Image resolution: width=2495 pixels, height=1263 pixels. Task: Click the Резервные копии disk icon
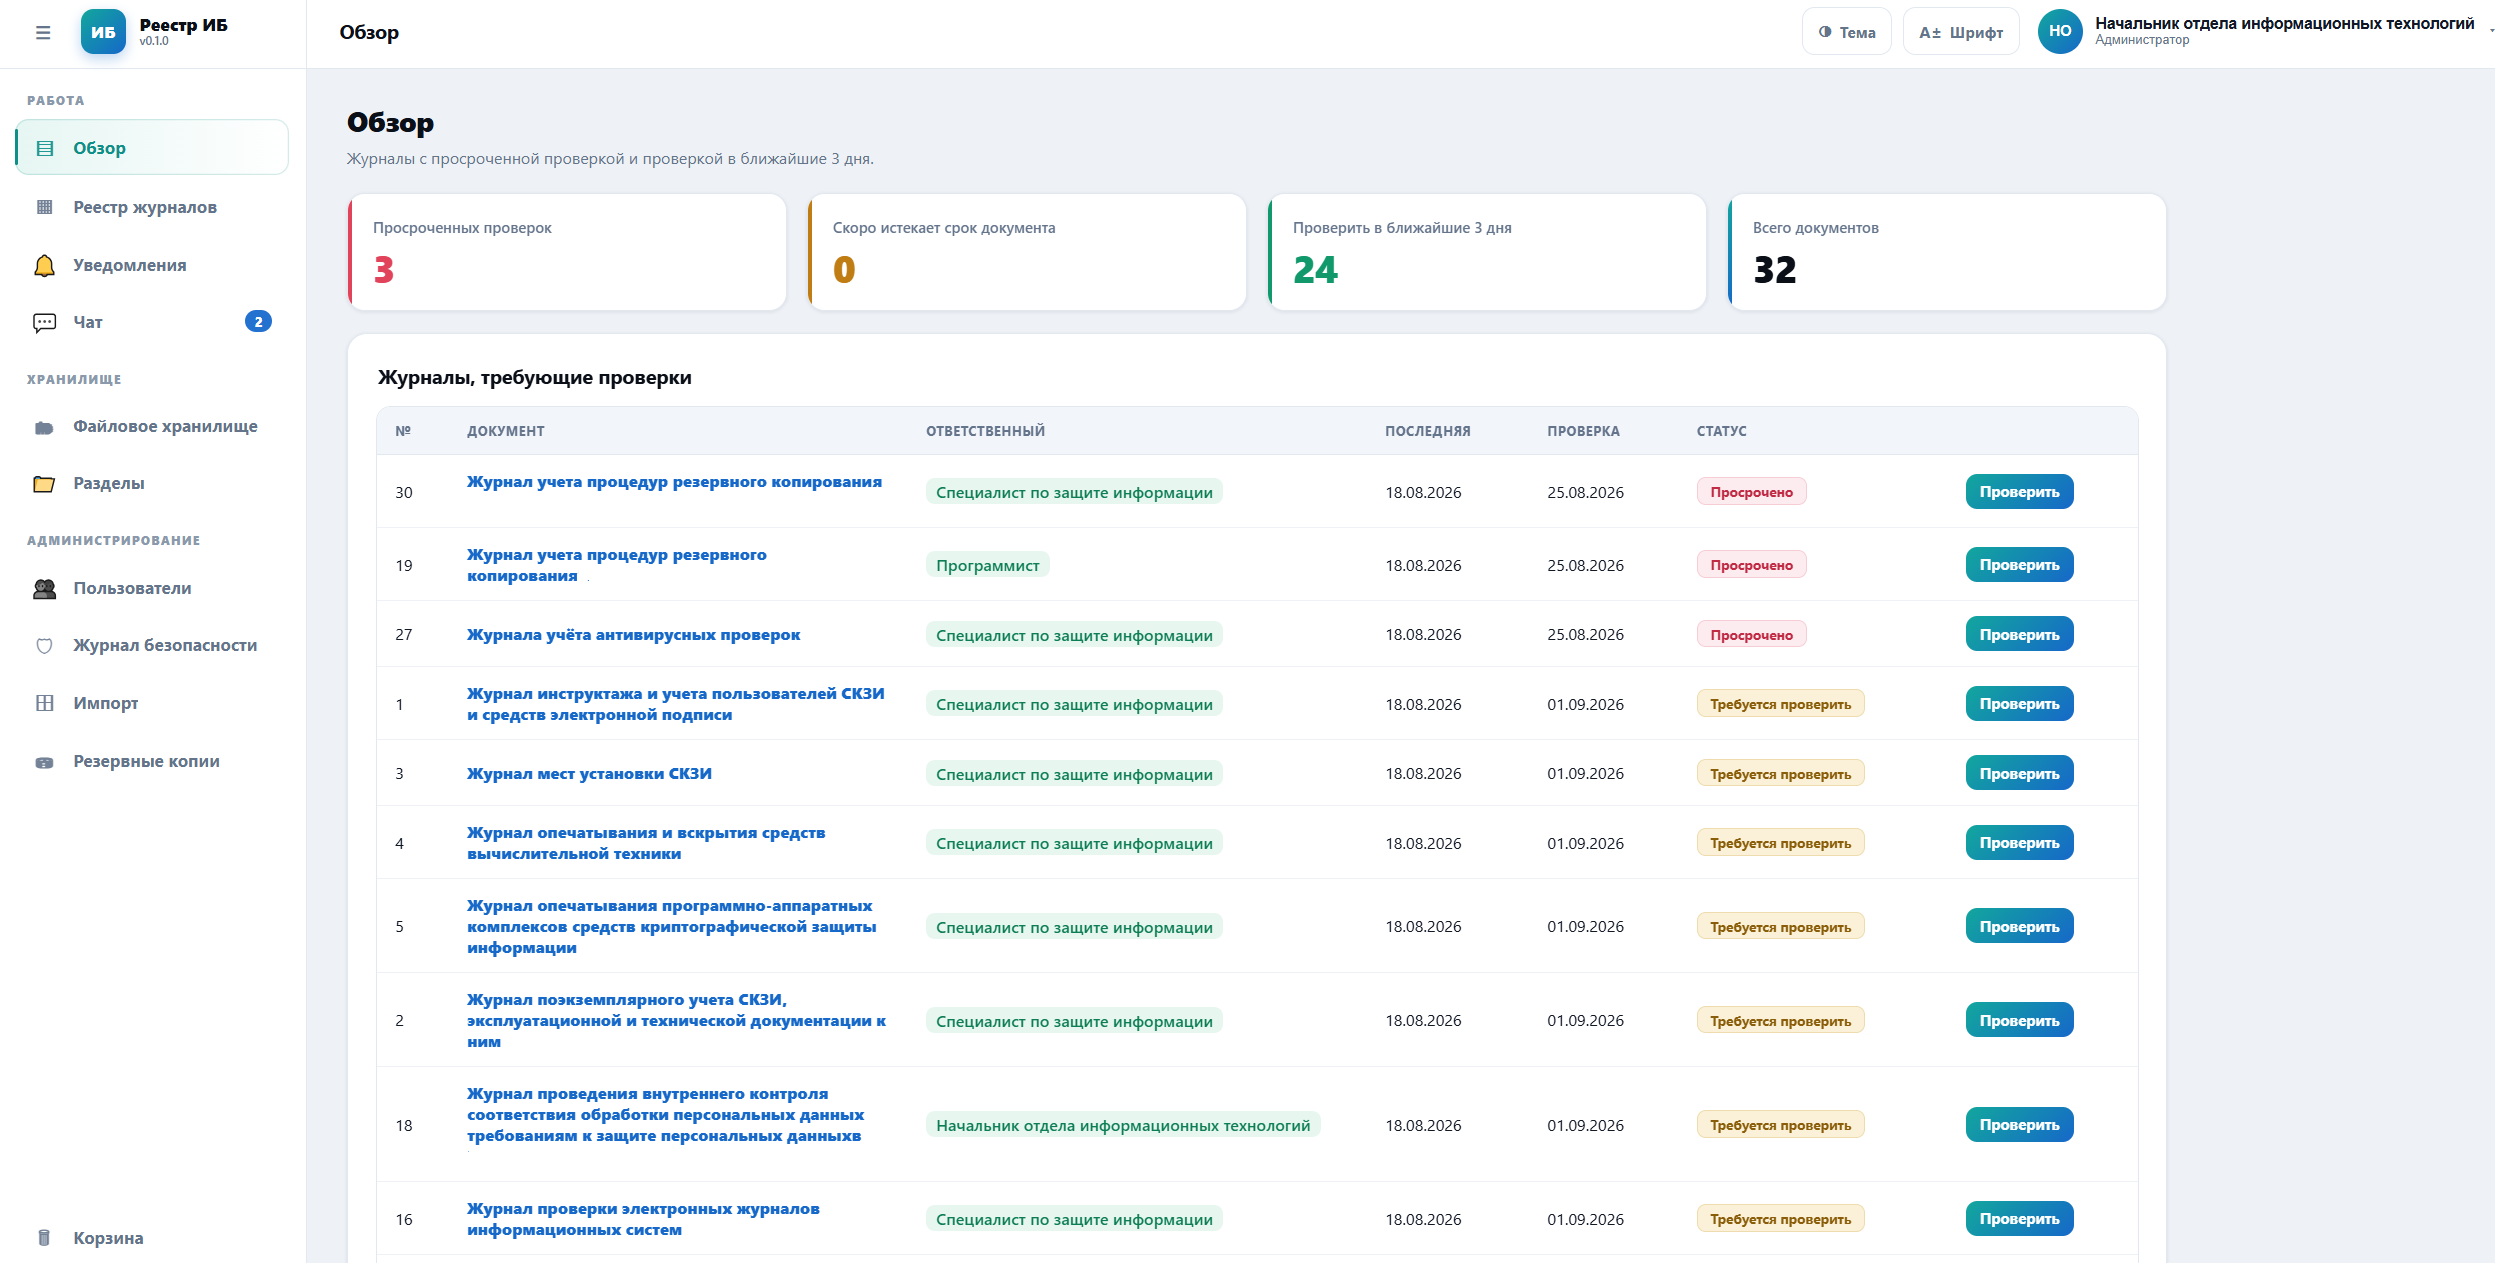[45, 762]
